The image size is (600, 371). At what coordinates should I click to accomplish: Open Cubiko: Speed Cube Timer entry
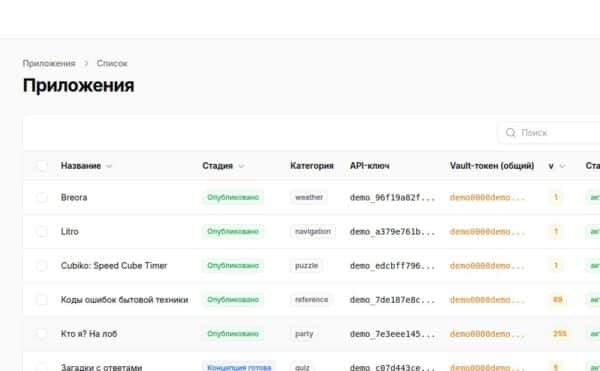[114, 265]
